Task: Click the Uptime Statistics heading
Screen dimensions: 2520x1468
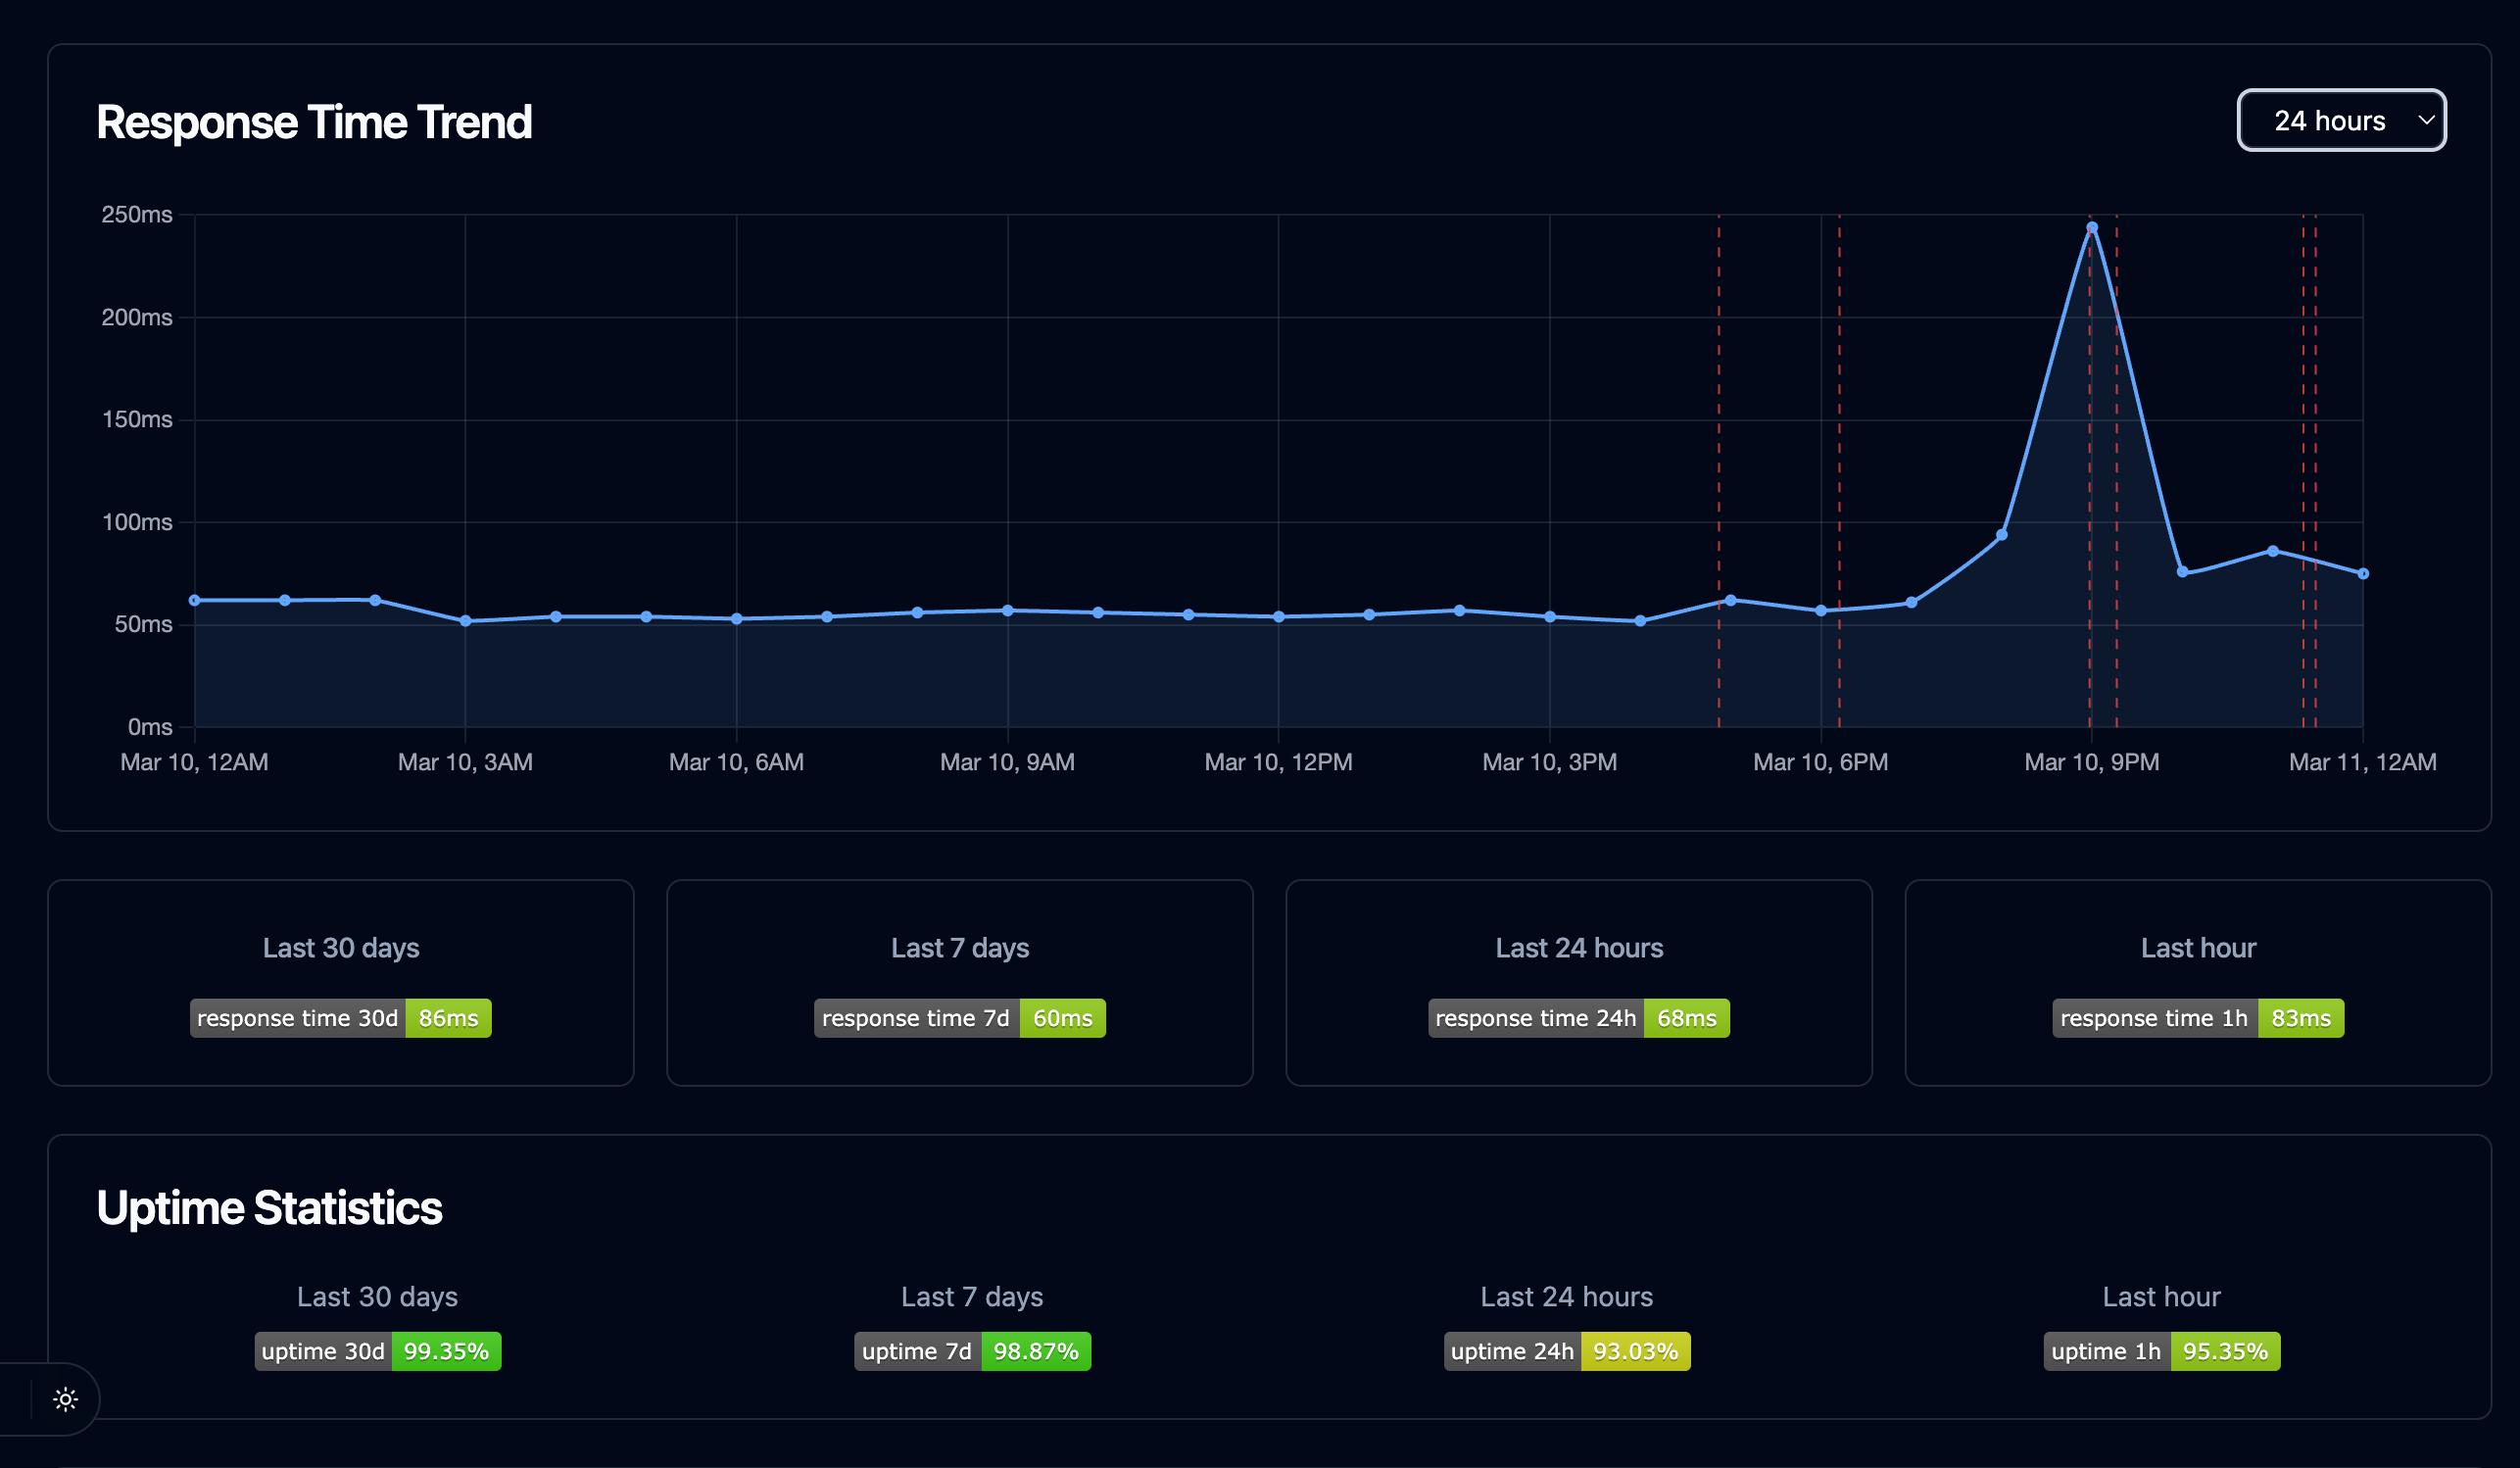Action: (269, 1208)
